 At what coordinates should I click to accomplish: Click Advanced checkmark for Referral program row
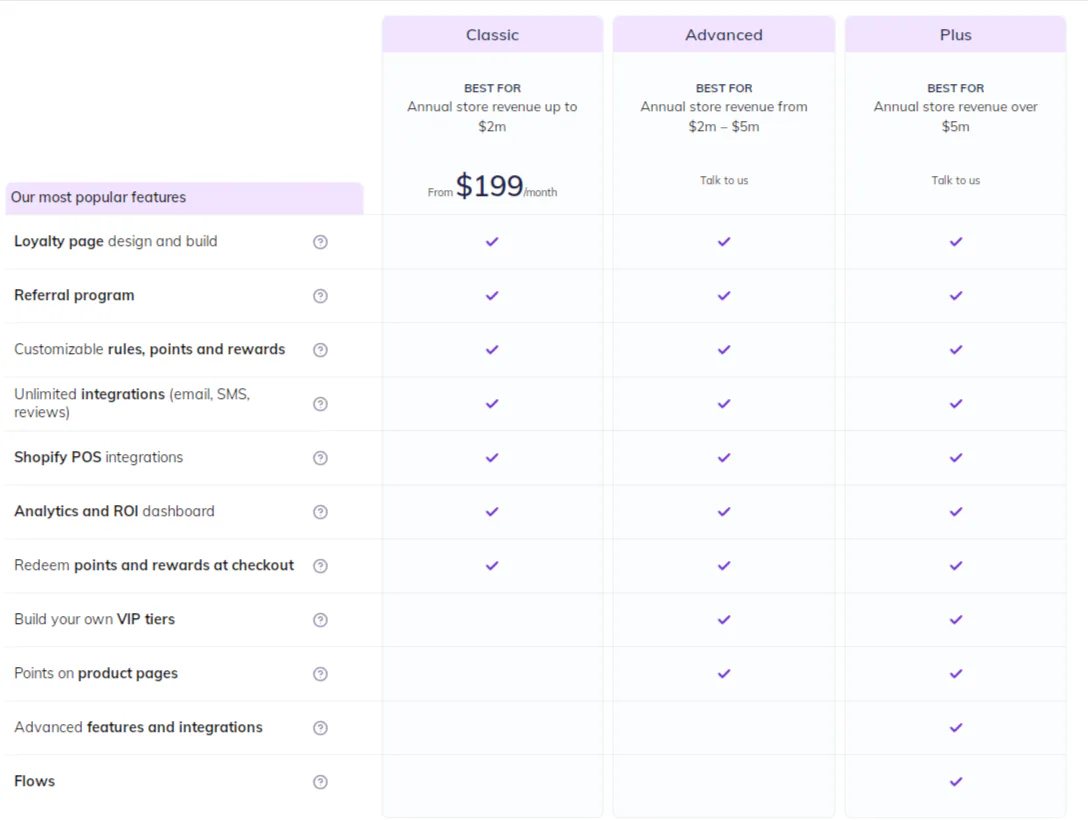pyautogui.click(x=724, y=296)
